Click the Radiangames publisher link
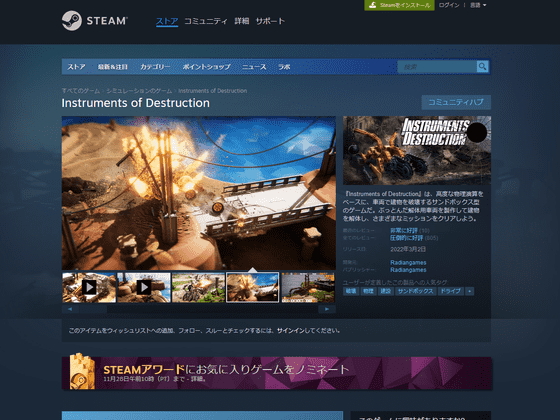The width and height of the screenshot is (560, 420). (408, 270)
